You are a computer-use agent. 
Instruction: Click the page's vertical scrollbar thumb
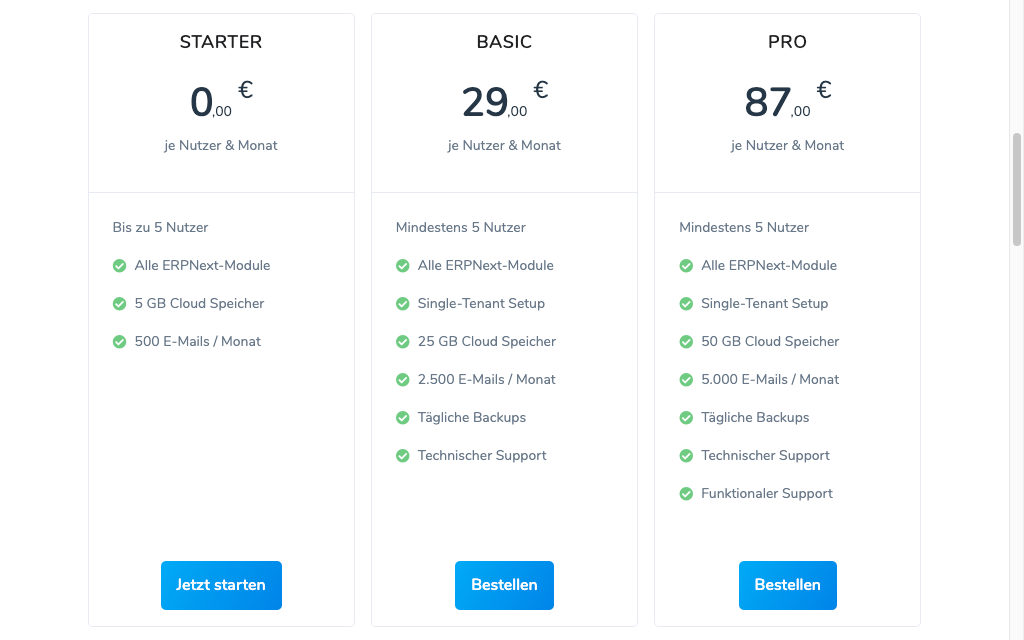coord(1017,189)
